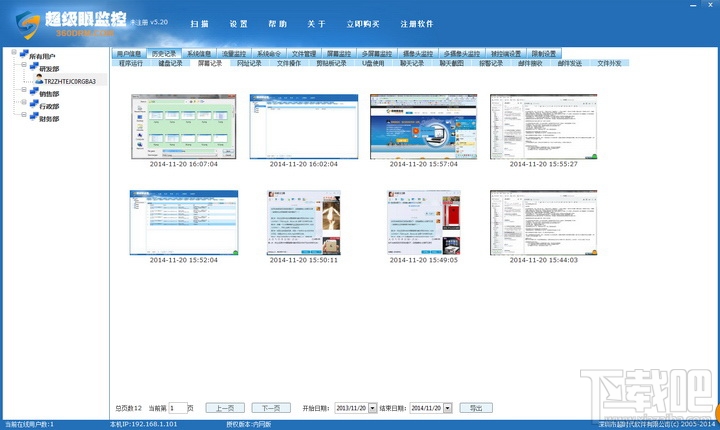
Task: Select the 聊天截图 sub-tab
Action: [x=451, y=63]
